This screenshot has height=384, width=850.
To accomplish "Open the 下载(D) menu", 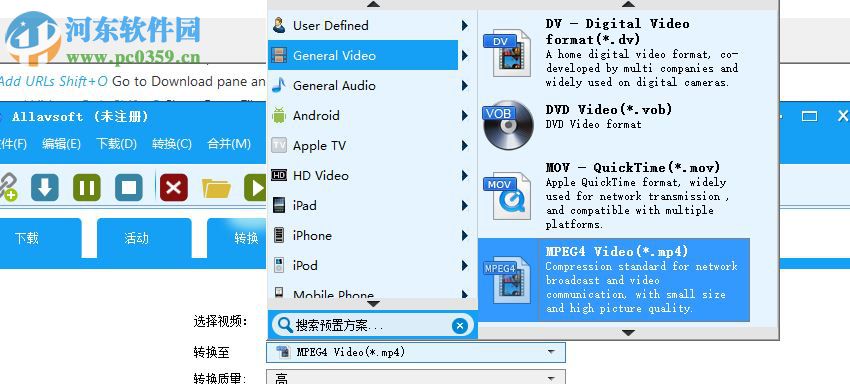I will pyautogui.click(x=117, y=144).
